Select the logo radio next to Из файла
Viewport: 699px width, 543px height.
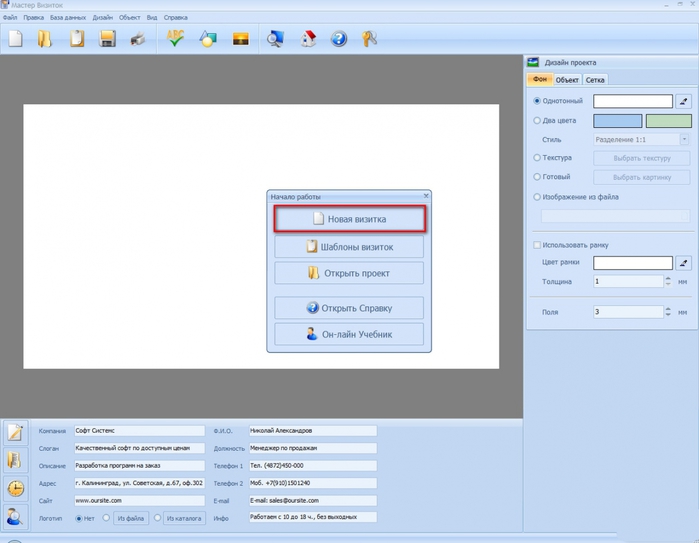point(106,518)
